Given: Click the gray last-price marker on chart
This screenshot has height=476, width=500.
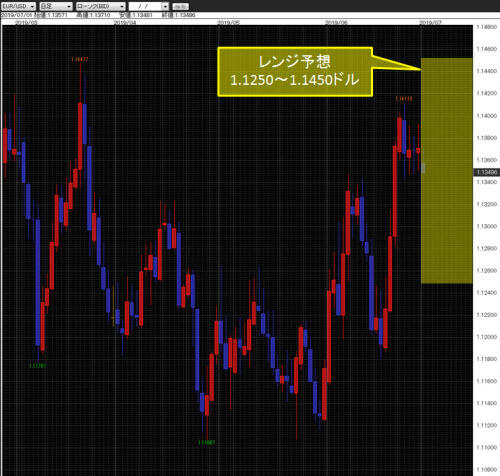Looking at the screenshot, I should (x=423, y=168).
